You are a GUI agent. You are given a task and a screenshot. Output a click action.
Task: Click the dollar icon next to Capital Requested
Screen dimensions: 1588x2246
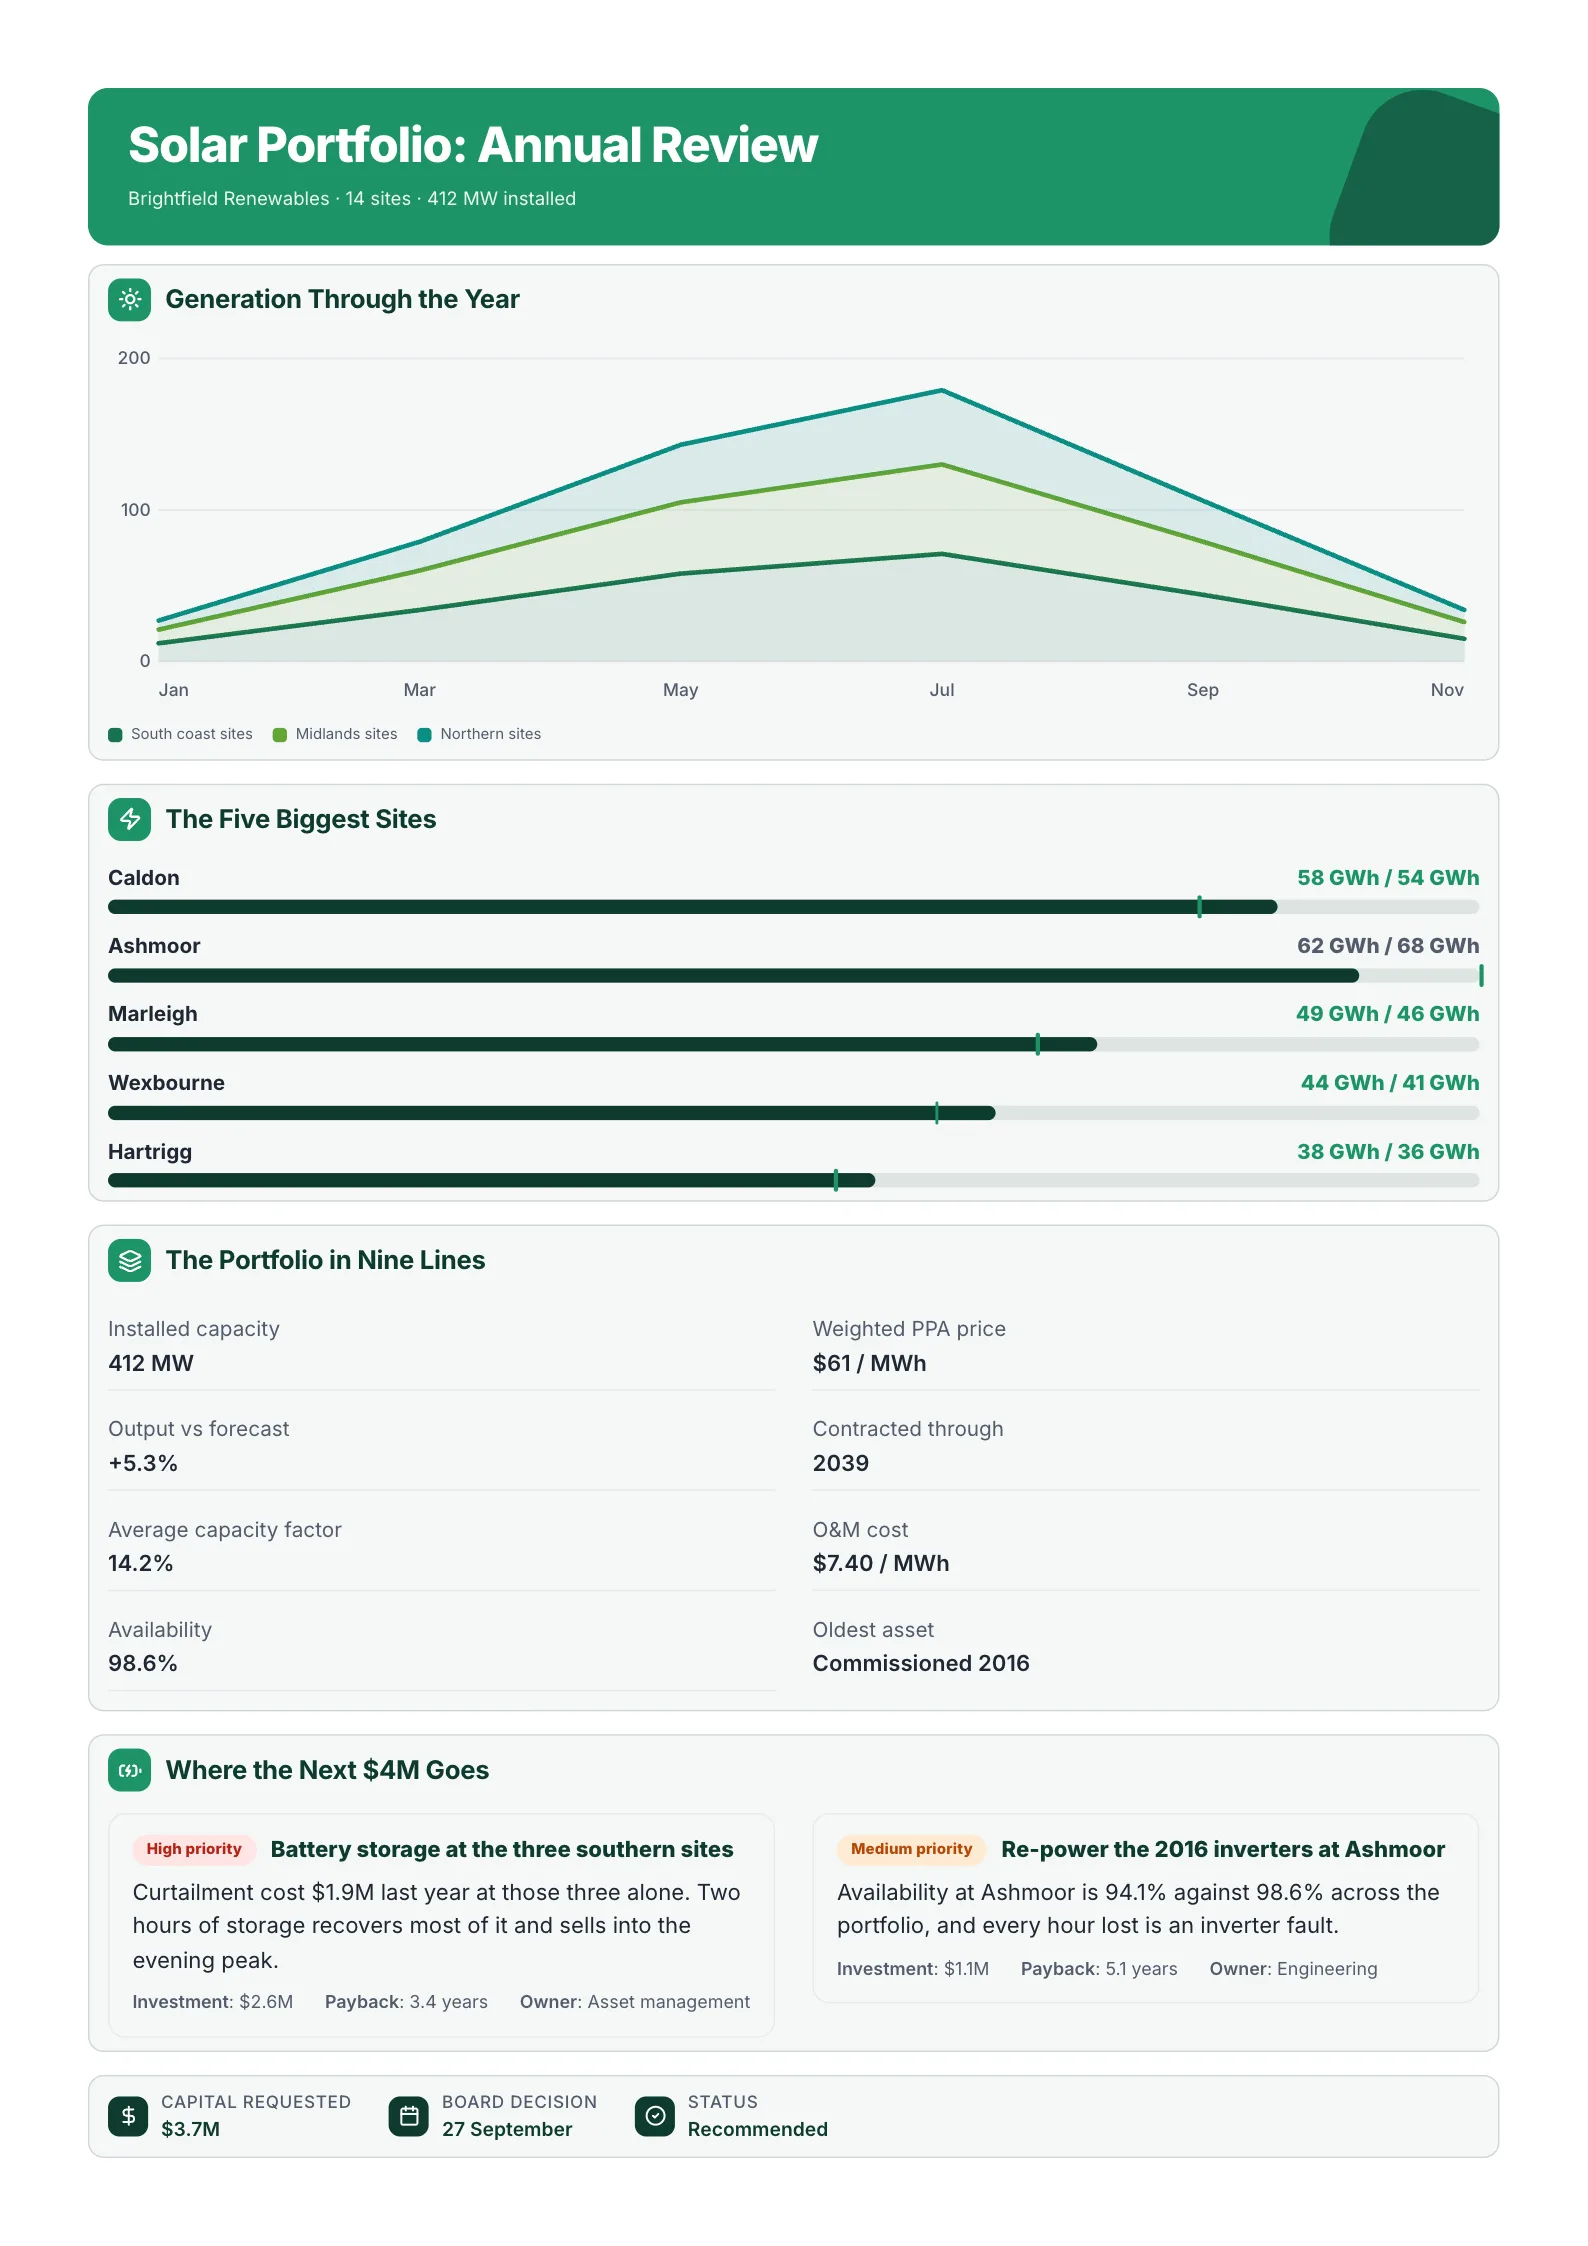coord(128,2116)
